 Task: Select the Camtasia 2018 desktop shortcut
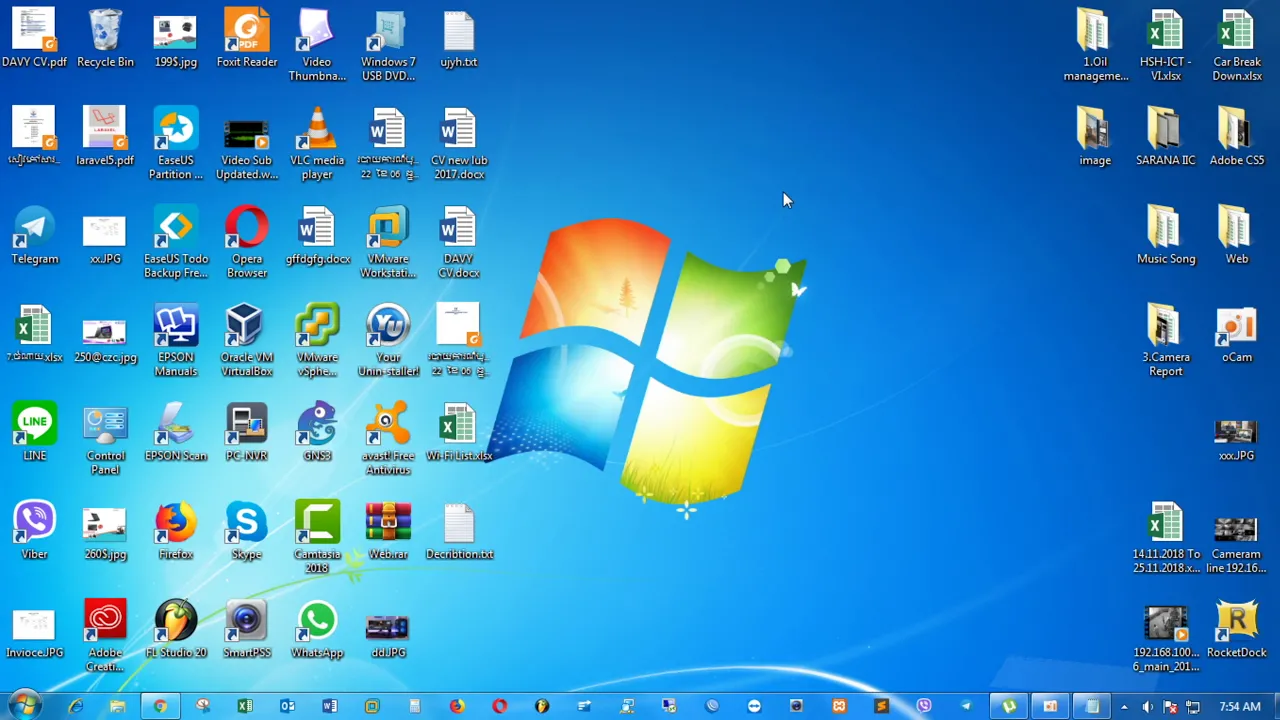click(x=317, y=537)
